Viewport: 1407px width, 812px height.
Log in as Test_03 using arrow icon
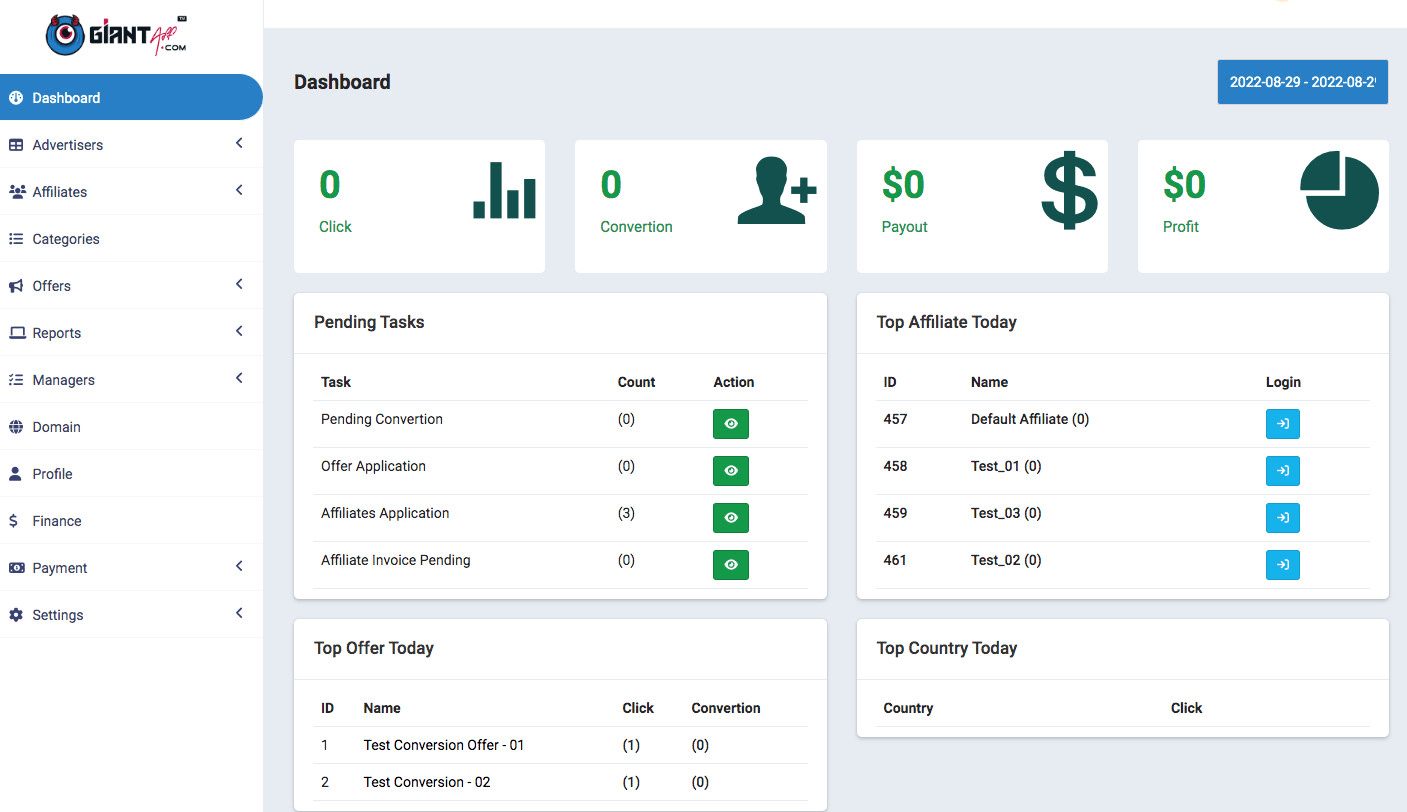[x=1282, y=518]
